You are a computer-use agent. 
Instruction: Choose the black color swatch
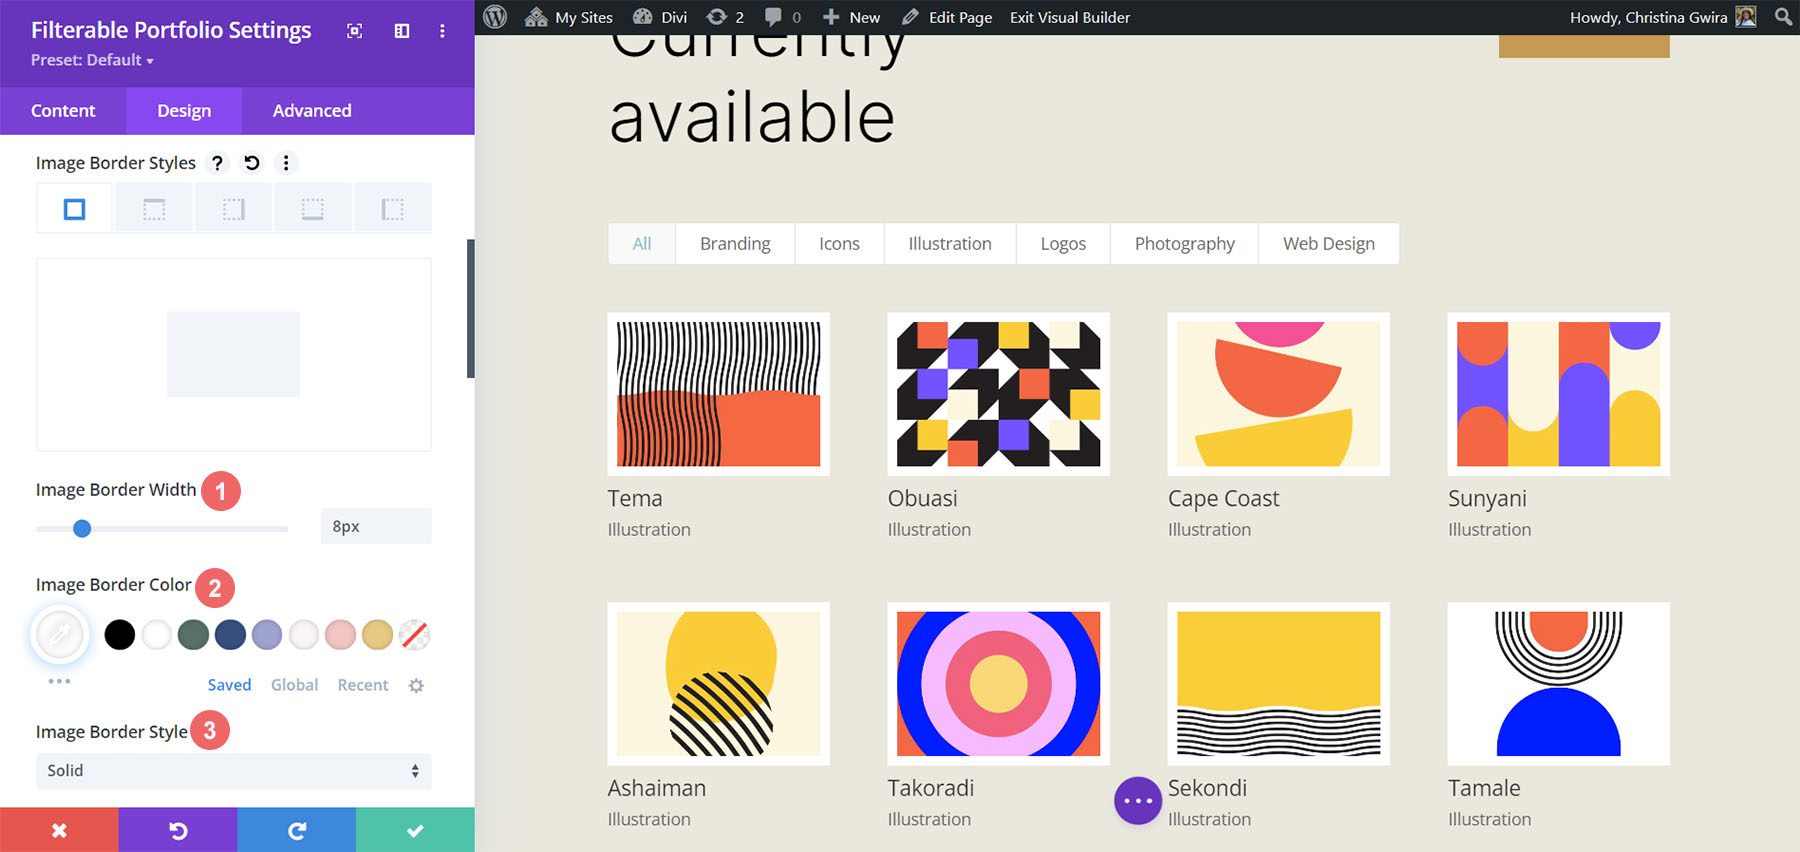(120, 635)
